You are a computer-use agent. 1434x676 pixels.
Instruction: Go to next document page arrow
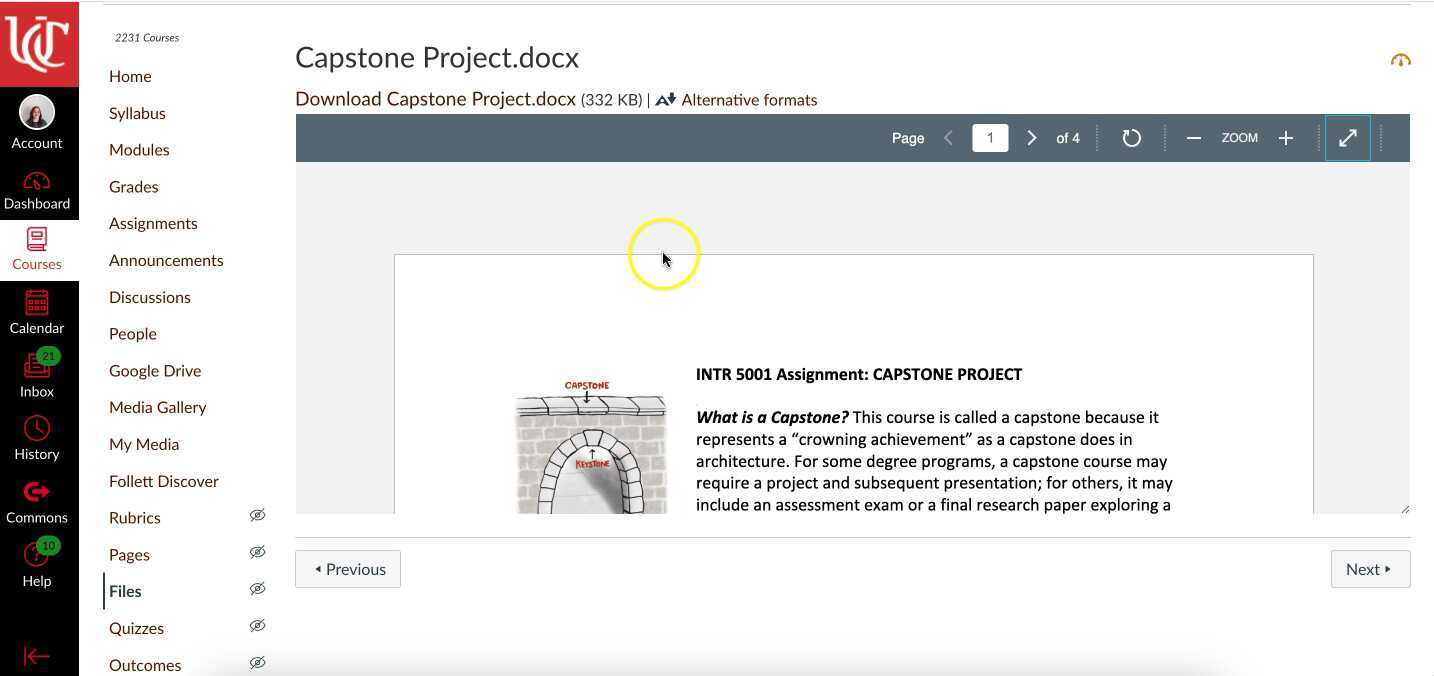tap(1032, 138)
